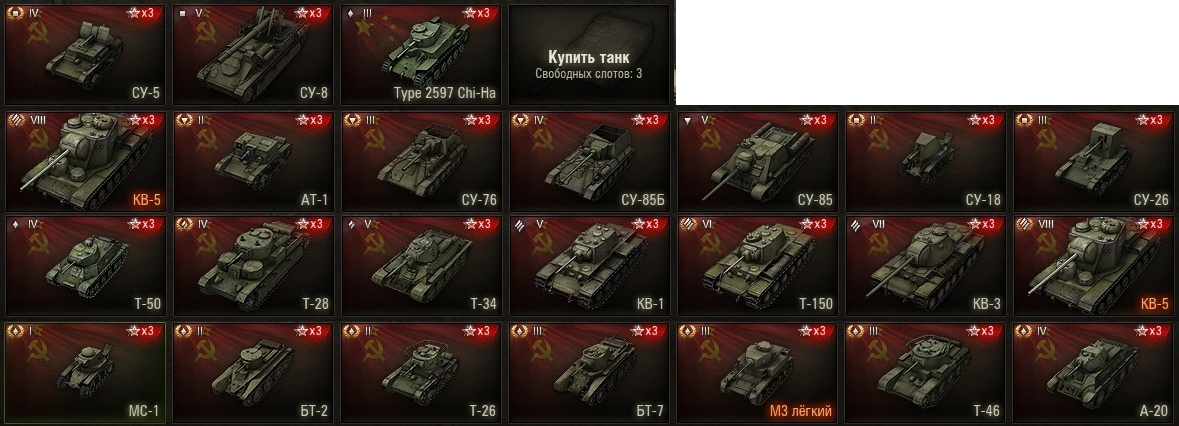
Task: Choose the СУ-85Б tank card
Action: [589, 161]
